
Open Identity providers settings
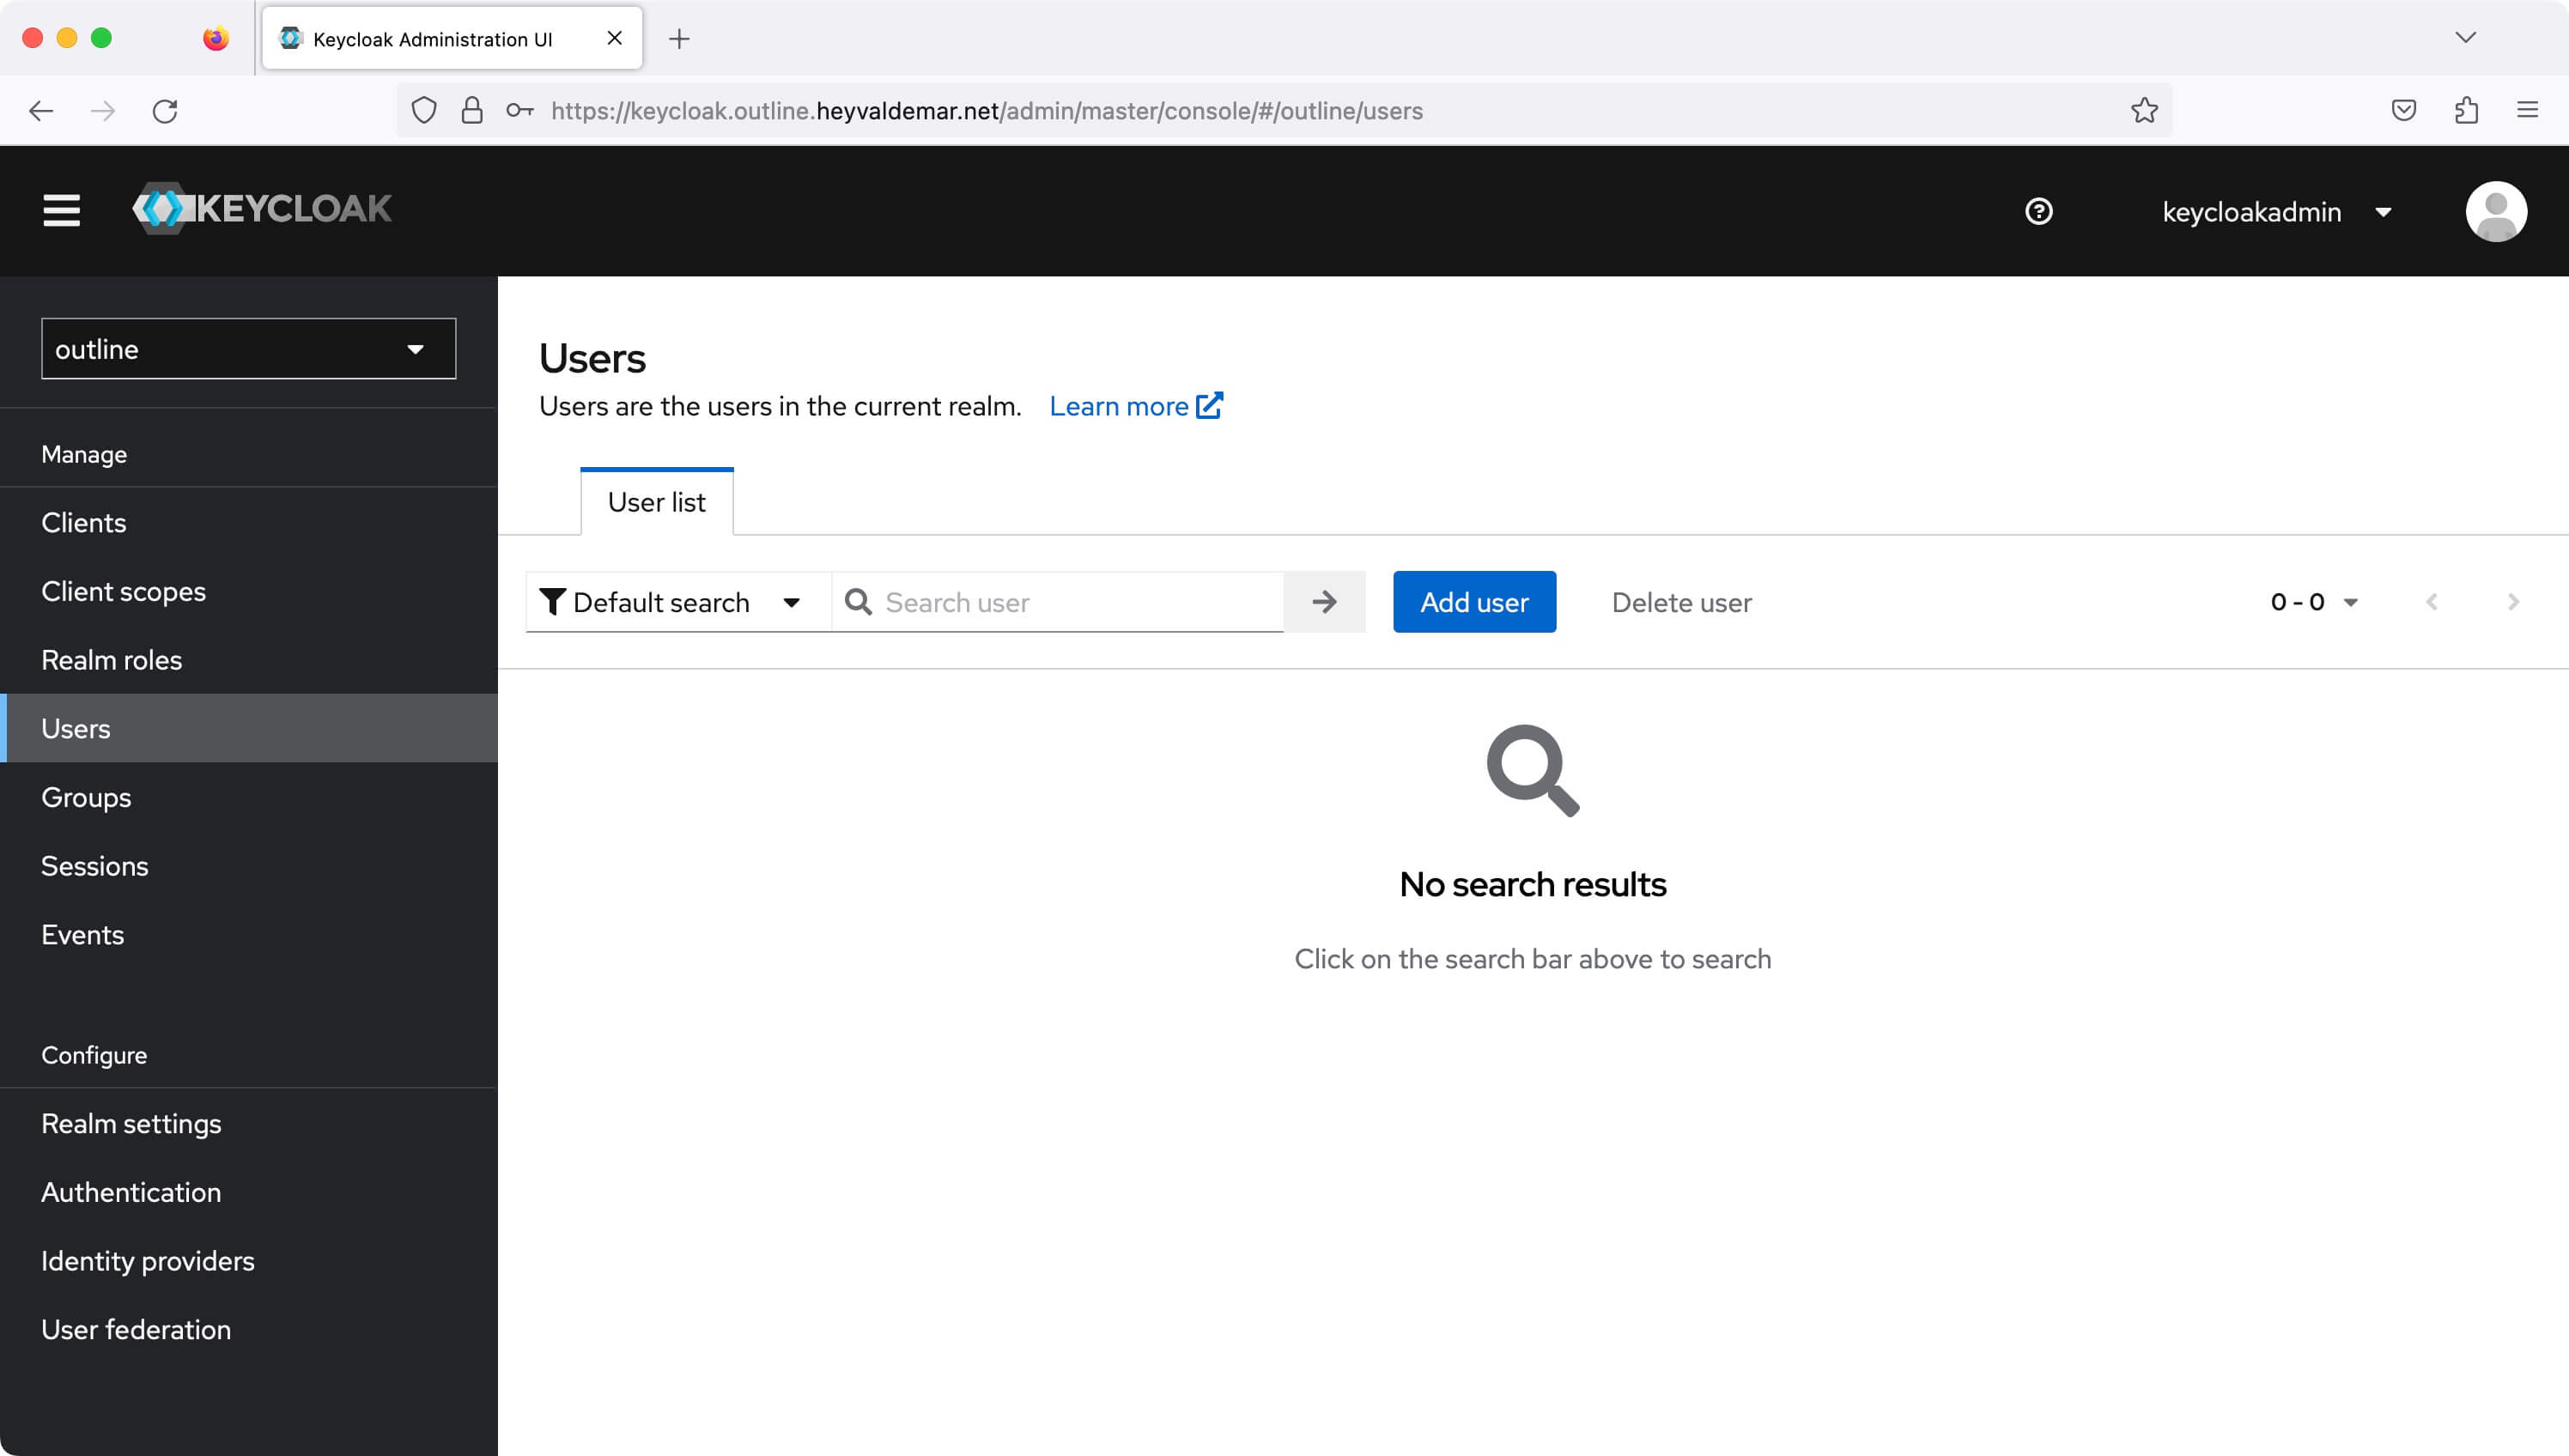147,1260
